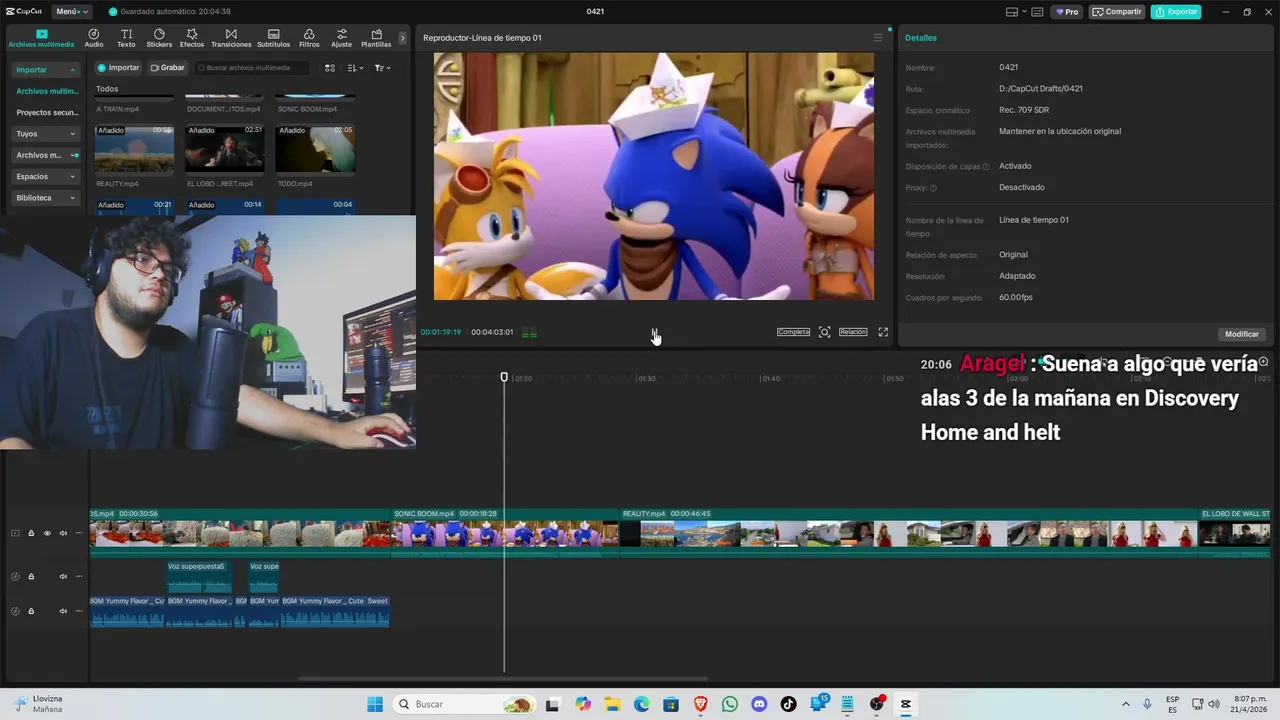The height and width of the screenshot is (720, 1280).
Task: Click the scan focus frame icon in the player
Action: tap(825, 332)
